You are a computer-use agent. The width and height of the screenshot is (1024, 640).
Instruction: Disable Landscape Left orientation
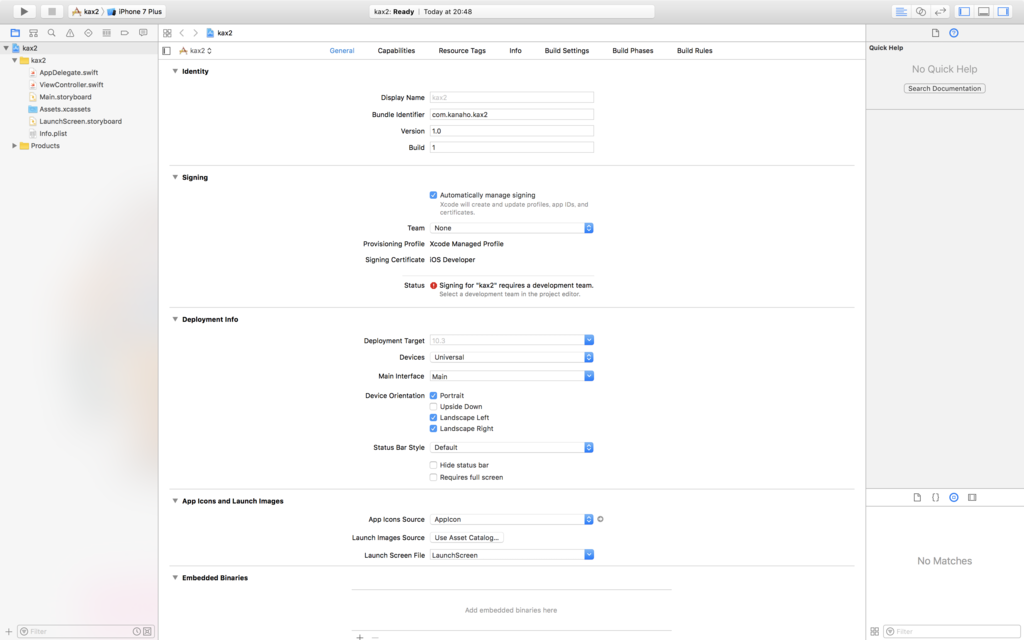[433, 417]
